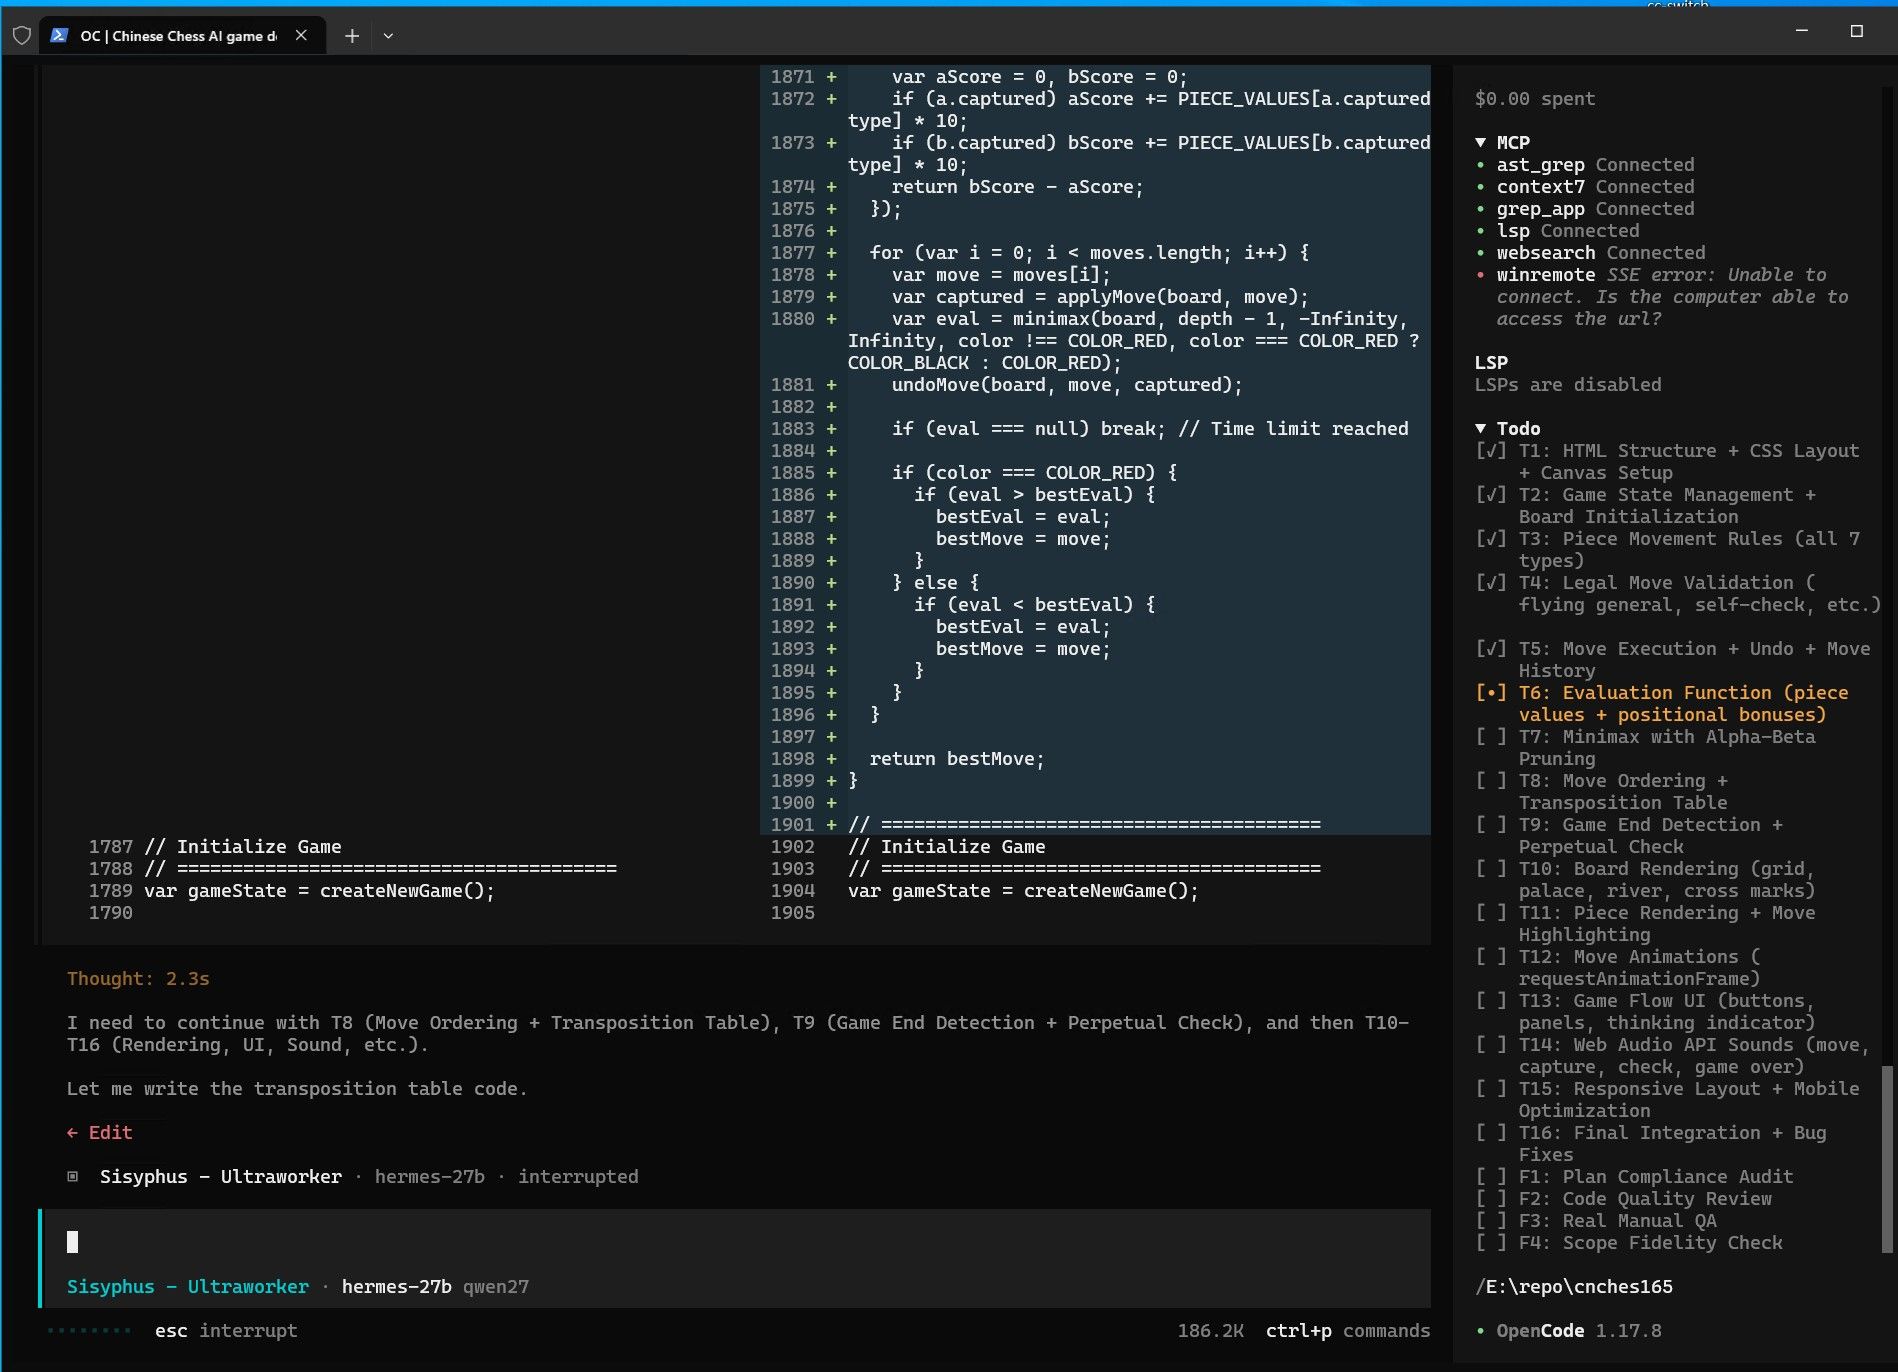Open the new-tab profile dropdown arrow
Image resolution: width=1898 pixels, height=1372 pixels.
click(388, 36)
